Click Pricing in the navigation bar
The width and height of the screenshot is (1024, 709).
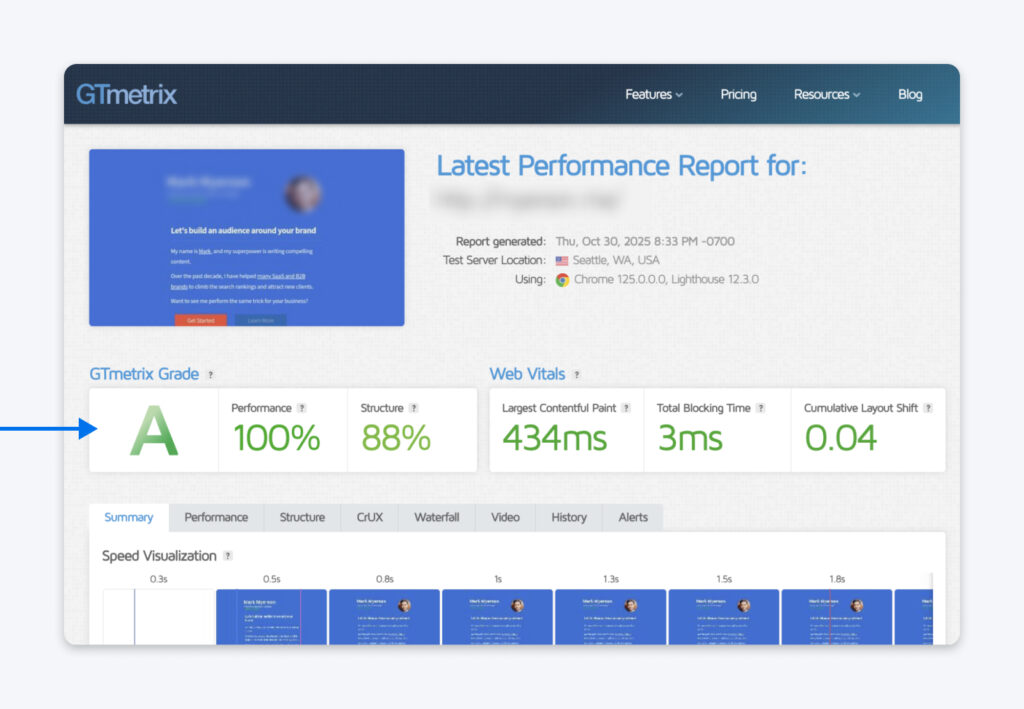(x=739, y=94)
